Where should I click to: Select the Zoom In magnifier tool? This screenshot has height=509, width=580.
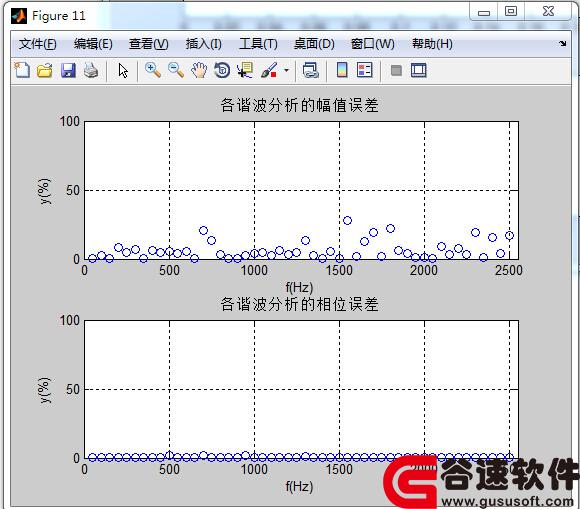[x=152, y=70]
